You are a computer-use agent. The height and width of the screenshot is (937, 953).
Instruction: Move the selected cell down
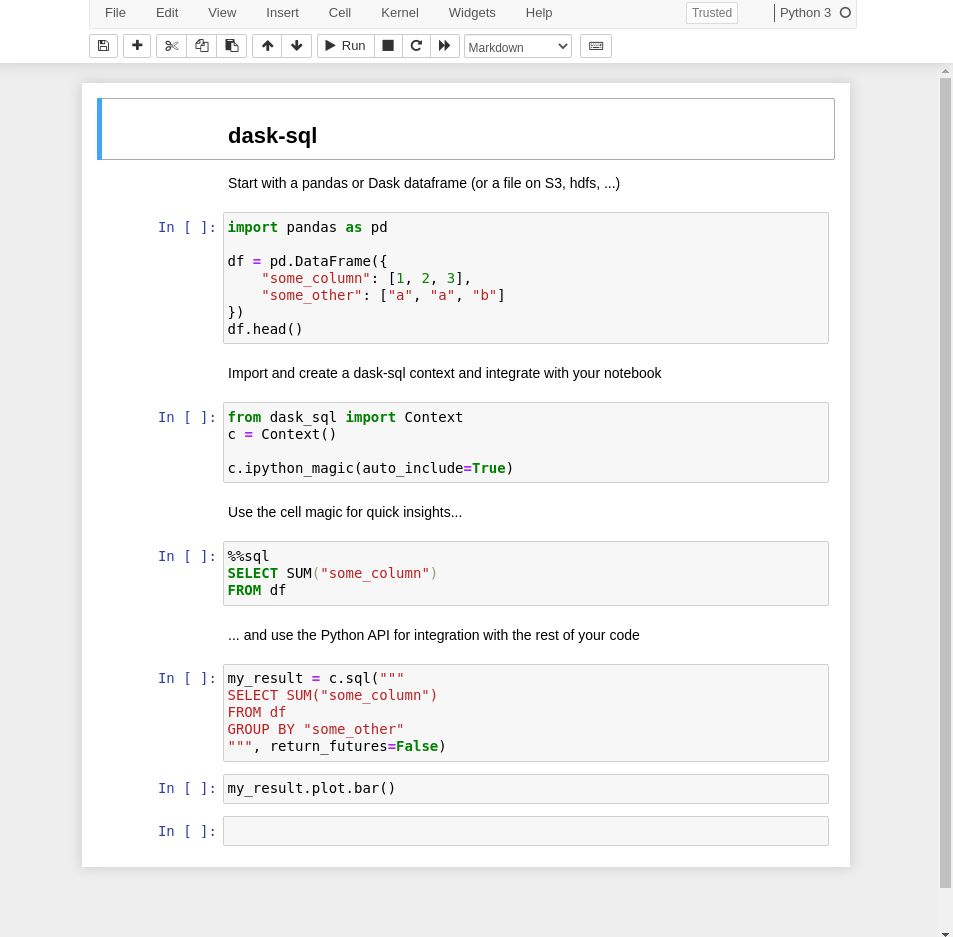(296, 46)
